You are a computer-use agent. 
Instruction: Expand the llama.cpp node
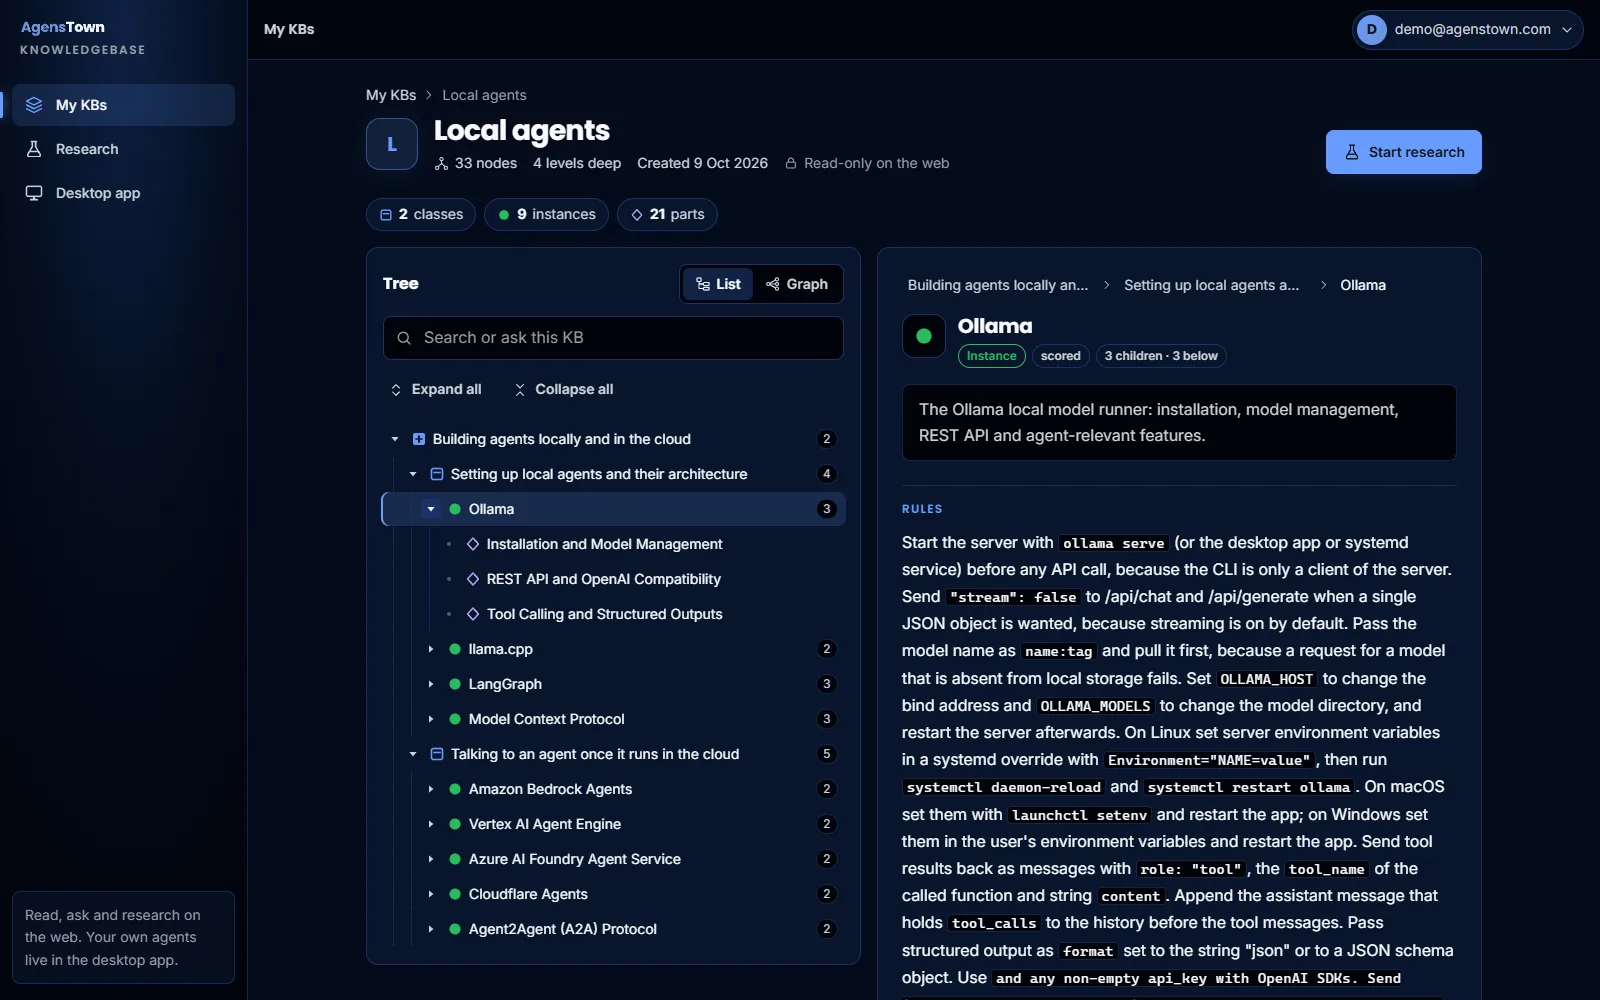431,649
